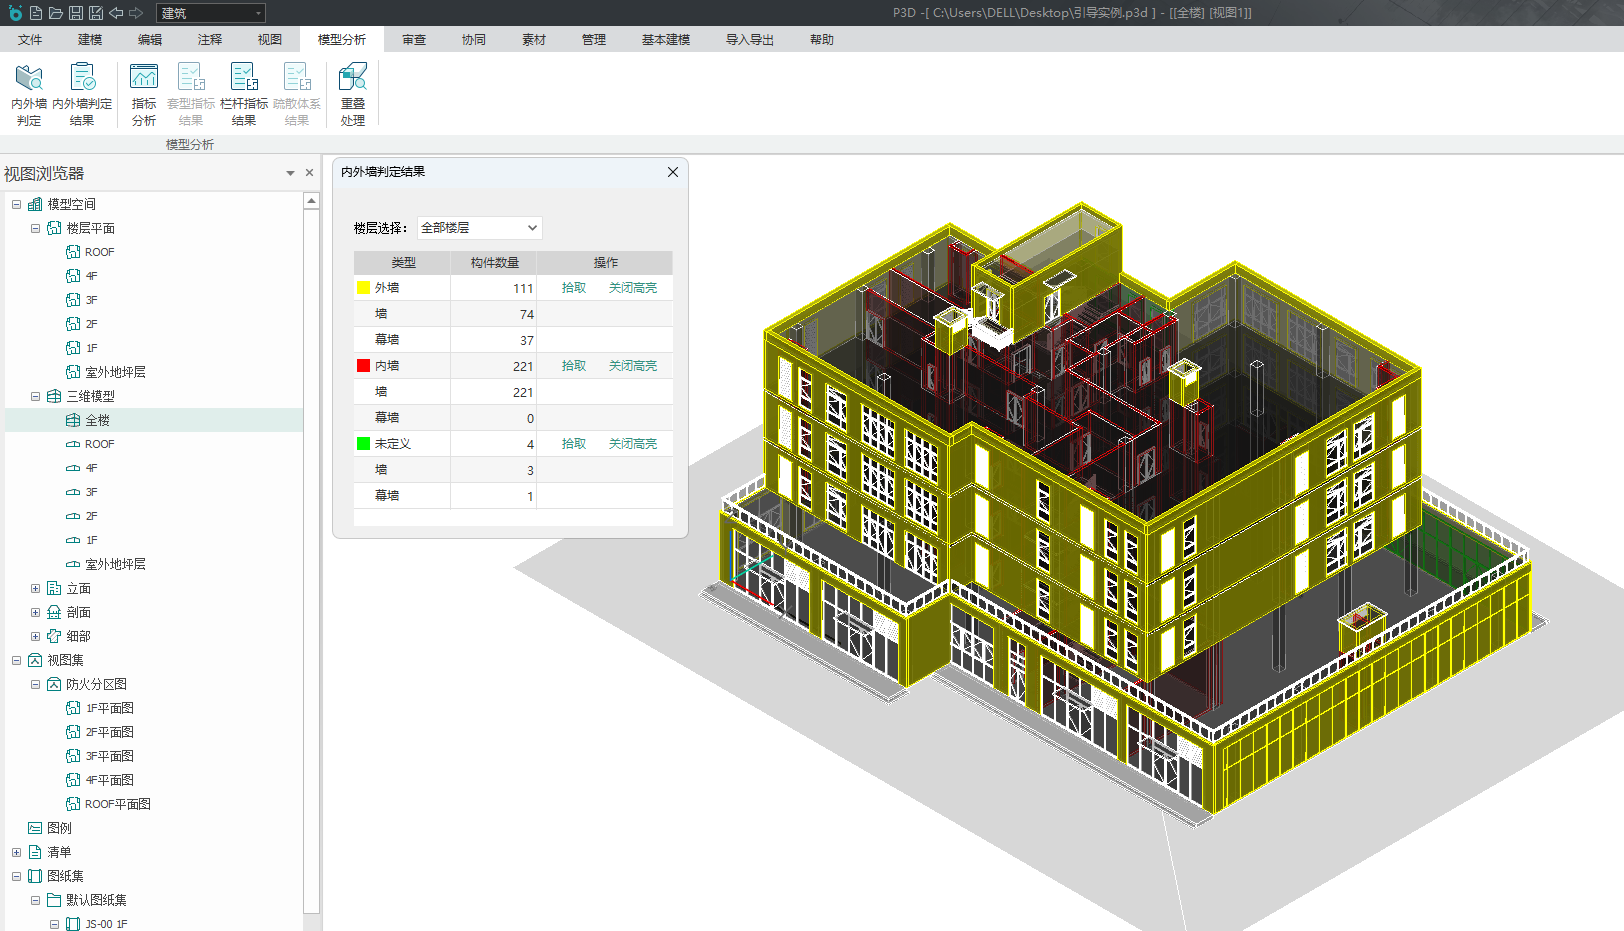This screenshot has height=931, width=1624.
Task: Turn off highlight for 外墙 row
Action: 632,288
